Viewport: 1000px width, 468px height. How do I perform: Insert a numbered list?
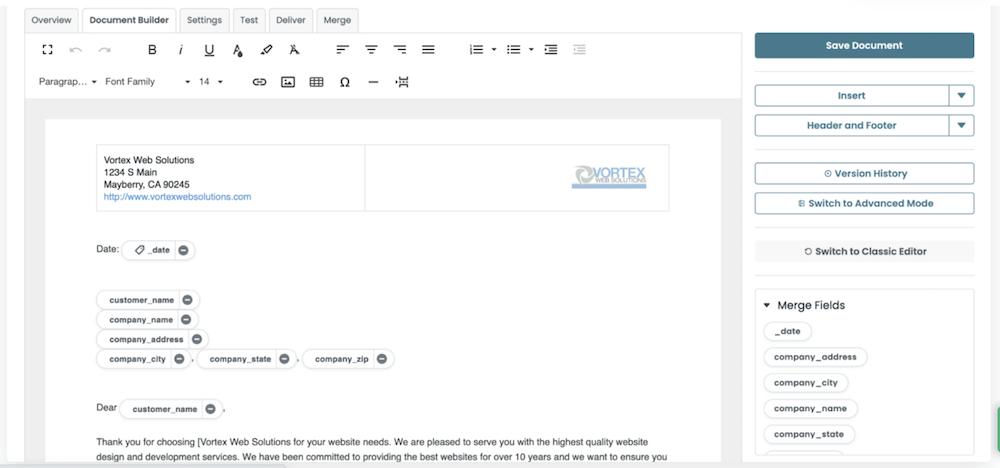(476, 50)
